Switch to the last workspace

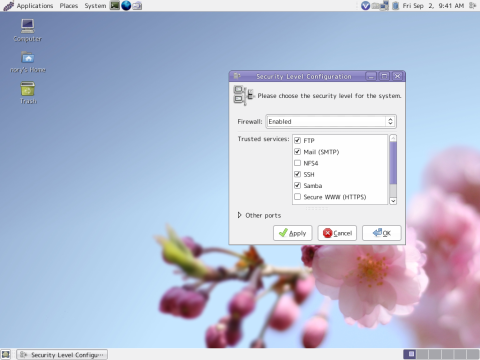pos(473,354)
